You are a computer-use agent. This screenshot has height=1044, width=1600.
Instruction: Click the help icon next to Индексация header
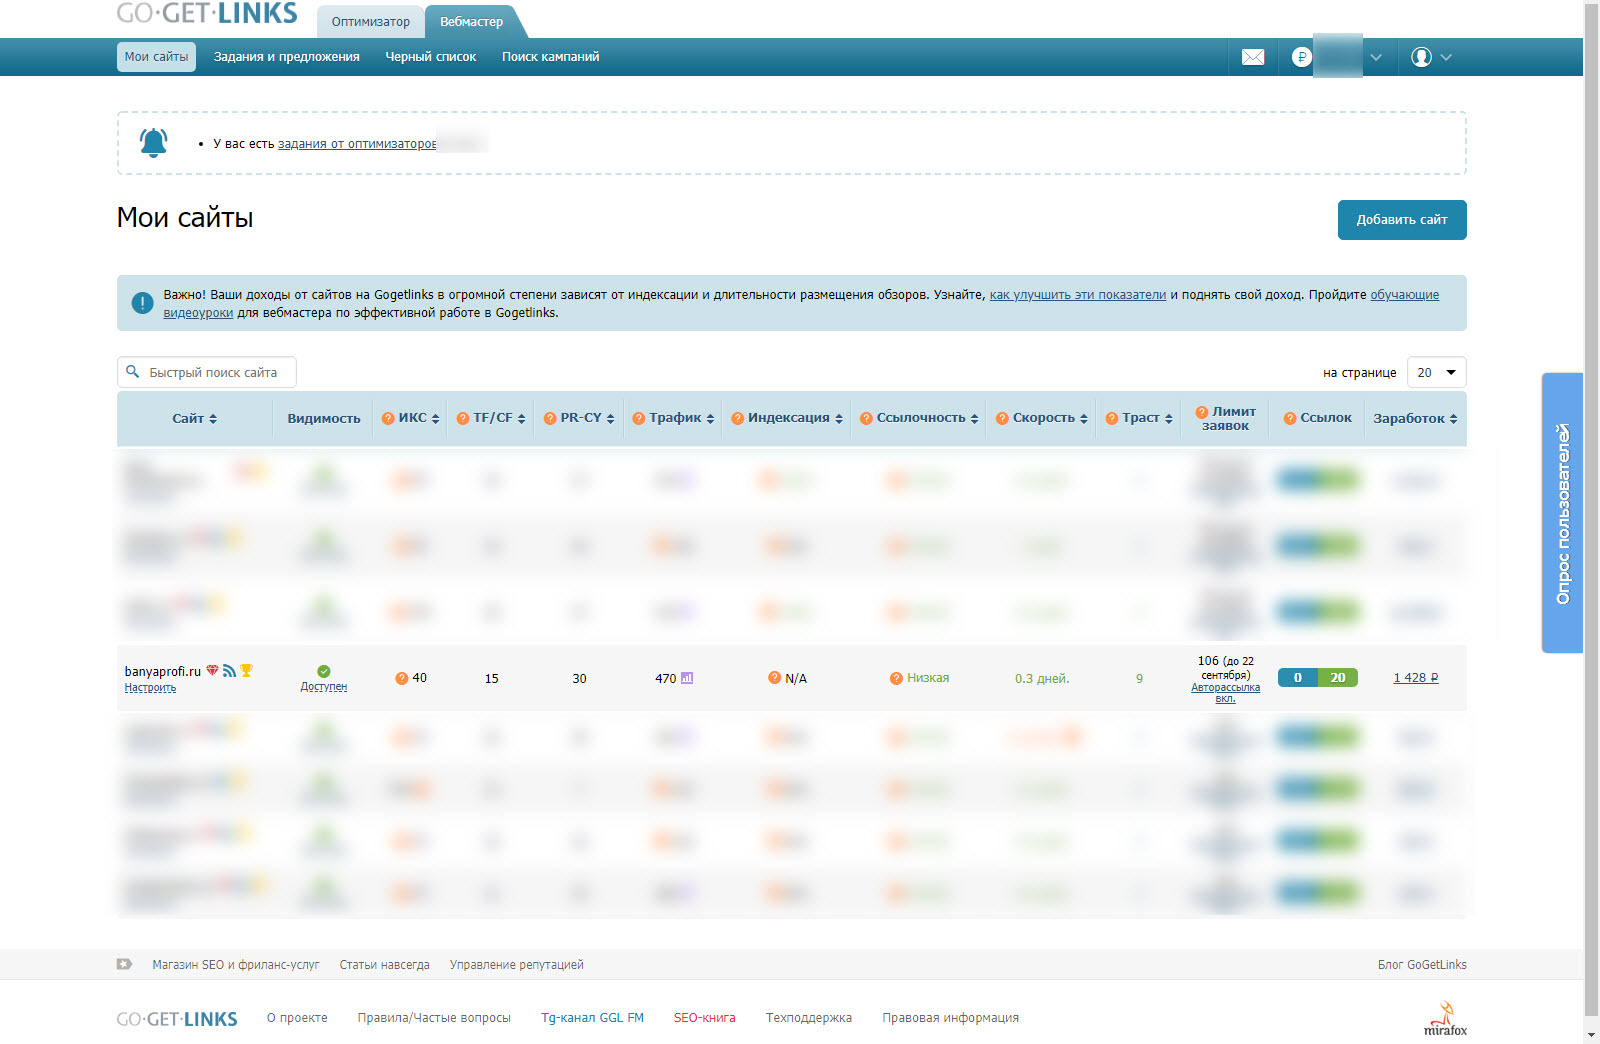(x=738, y=418)
